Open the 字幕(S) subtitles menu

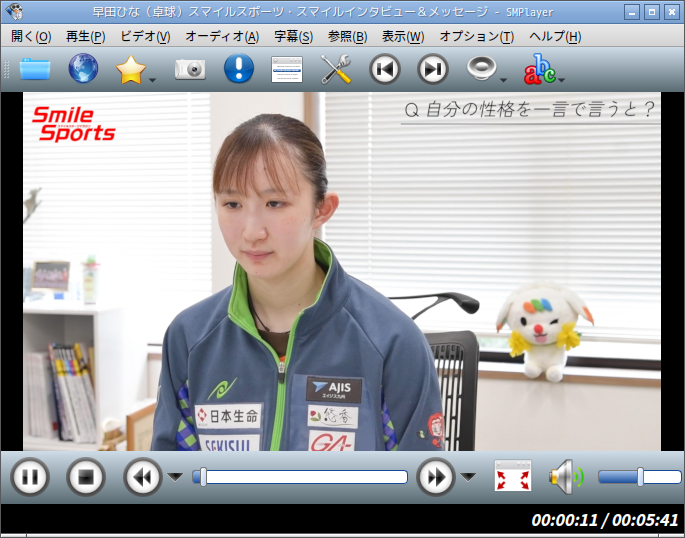point(294,37)
